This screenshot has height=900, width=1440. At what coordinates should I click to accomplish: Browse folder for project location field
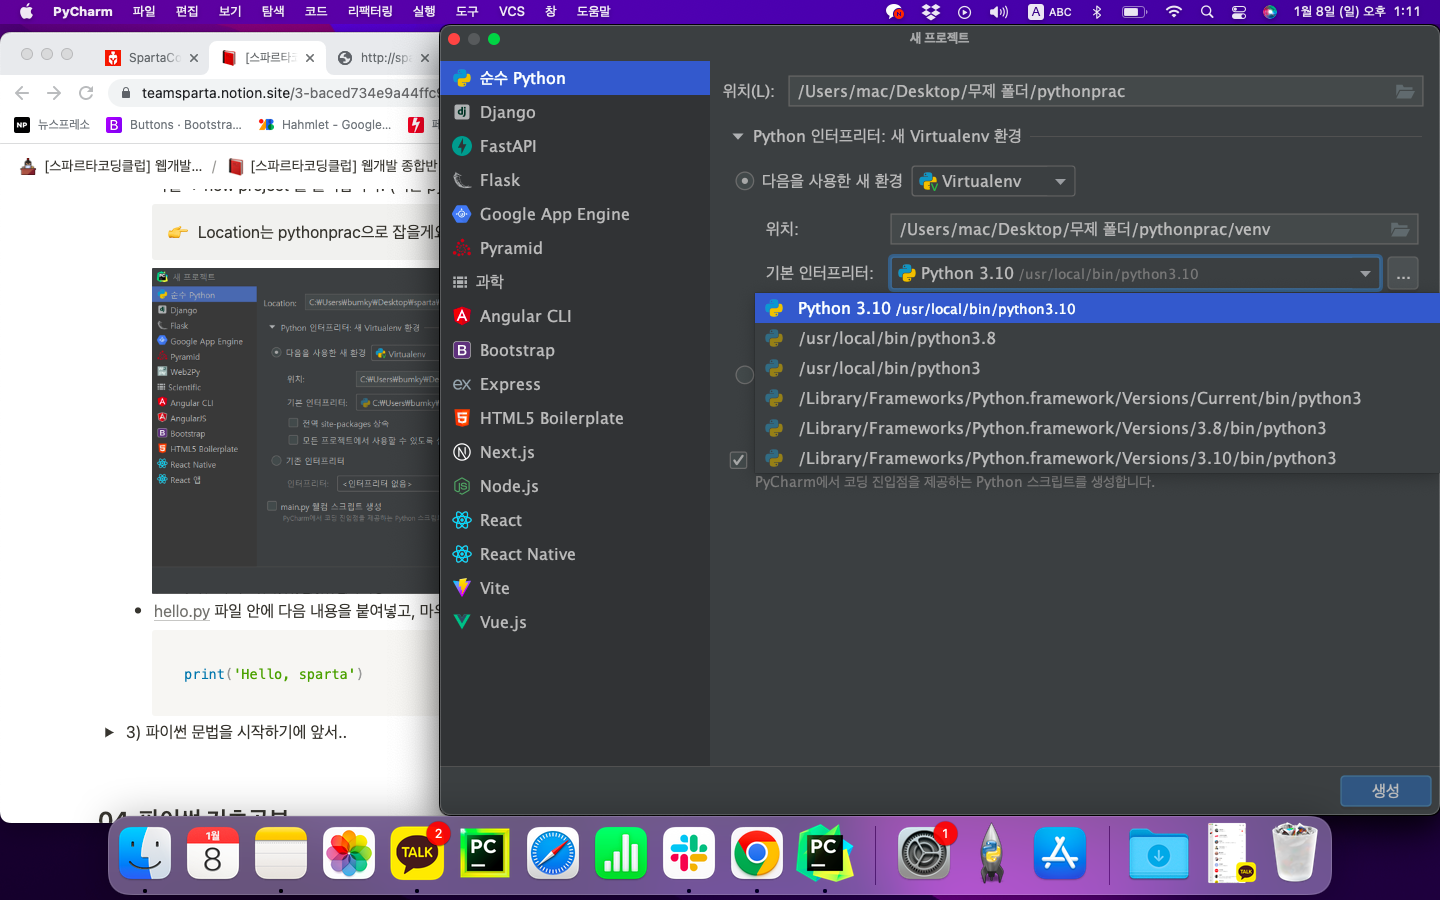coord(1405,92)
